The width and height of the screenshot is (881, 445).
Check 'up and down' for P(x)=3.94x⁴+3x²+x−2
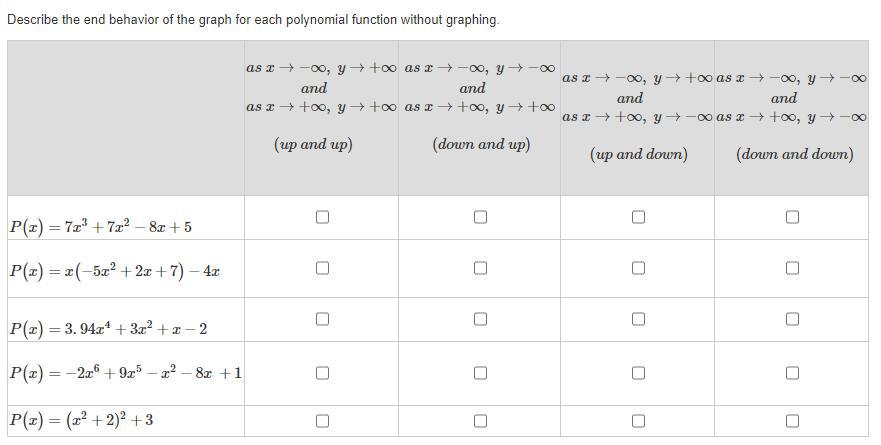[x=638, y=319]
